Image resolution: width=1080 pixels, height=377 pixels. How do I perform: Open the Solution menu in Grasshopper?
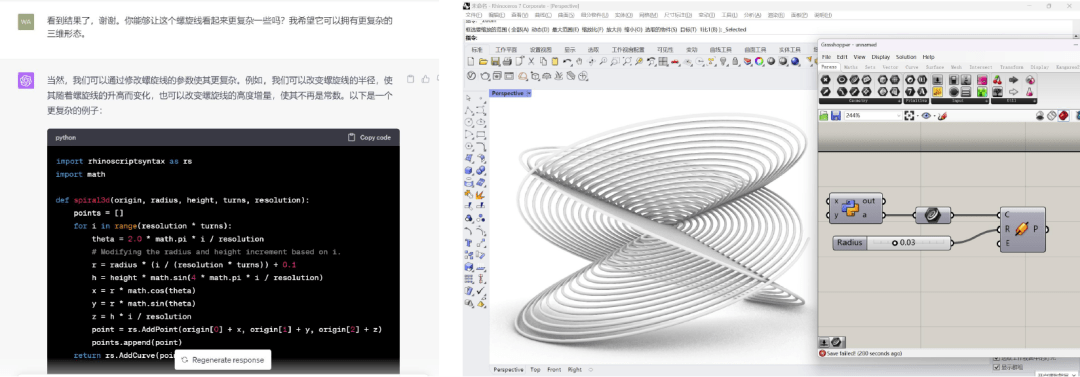[x=906, y=57]
